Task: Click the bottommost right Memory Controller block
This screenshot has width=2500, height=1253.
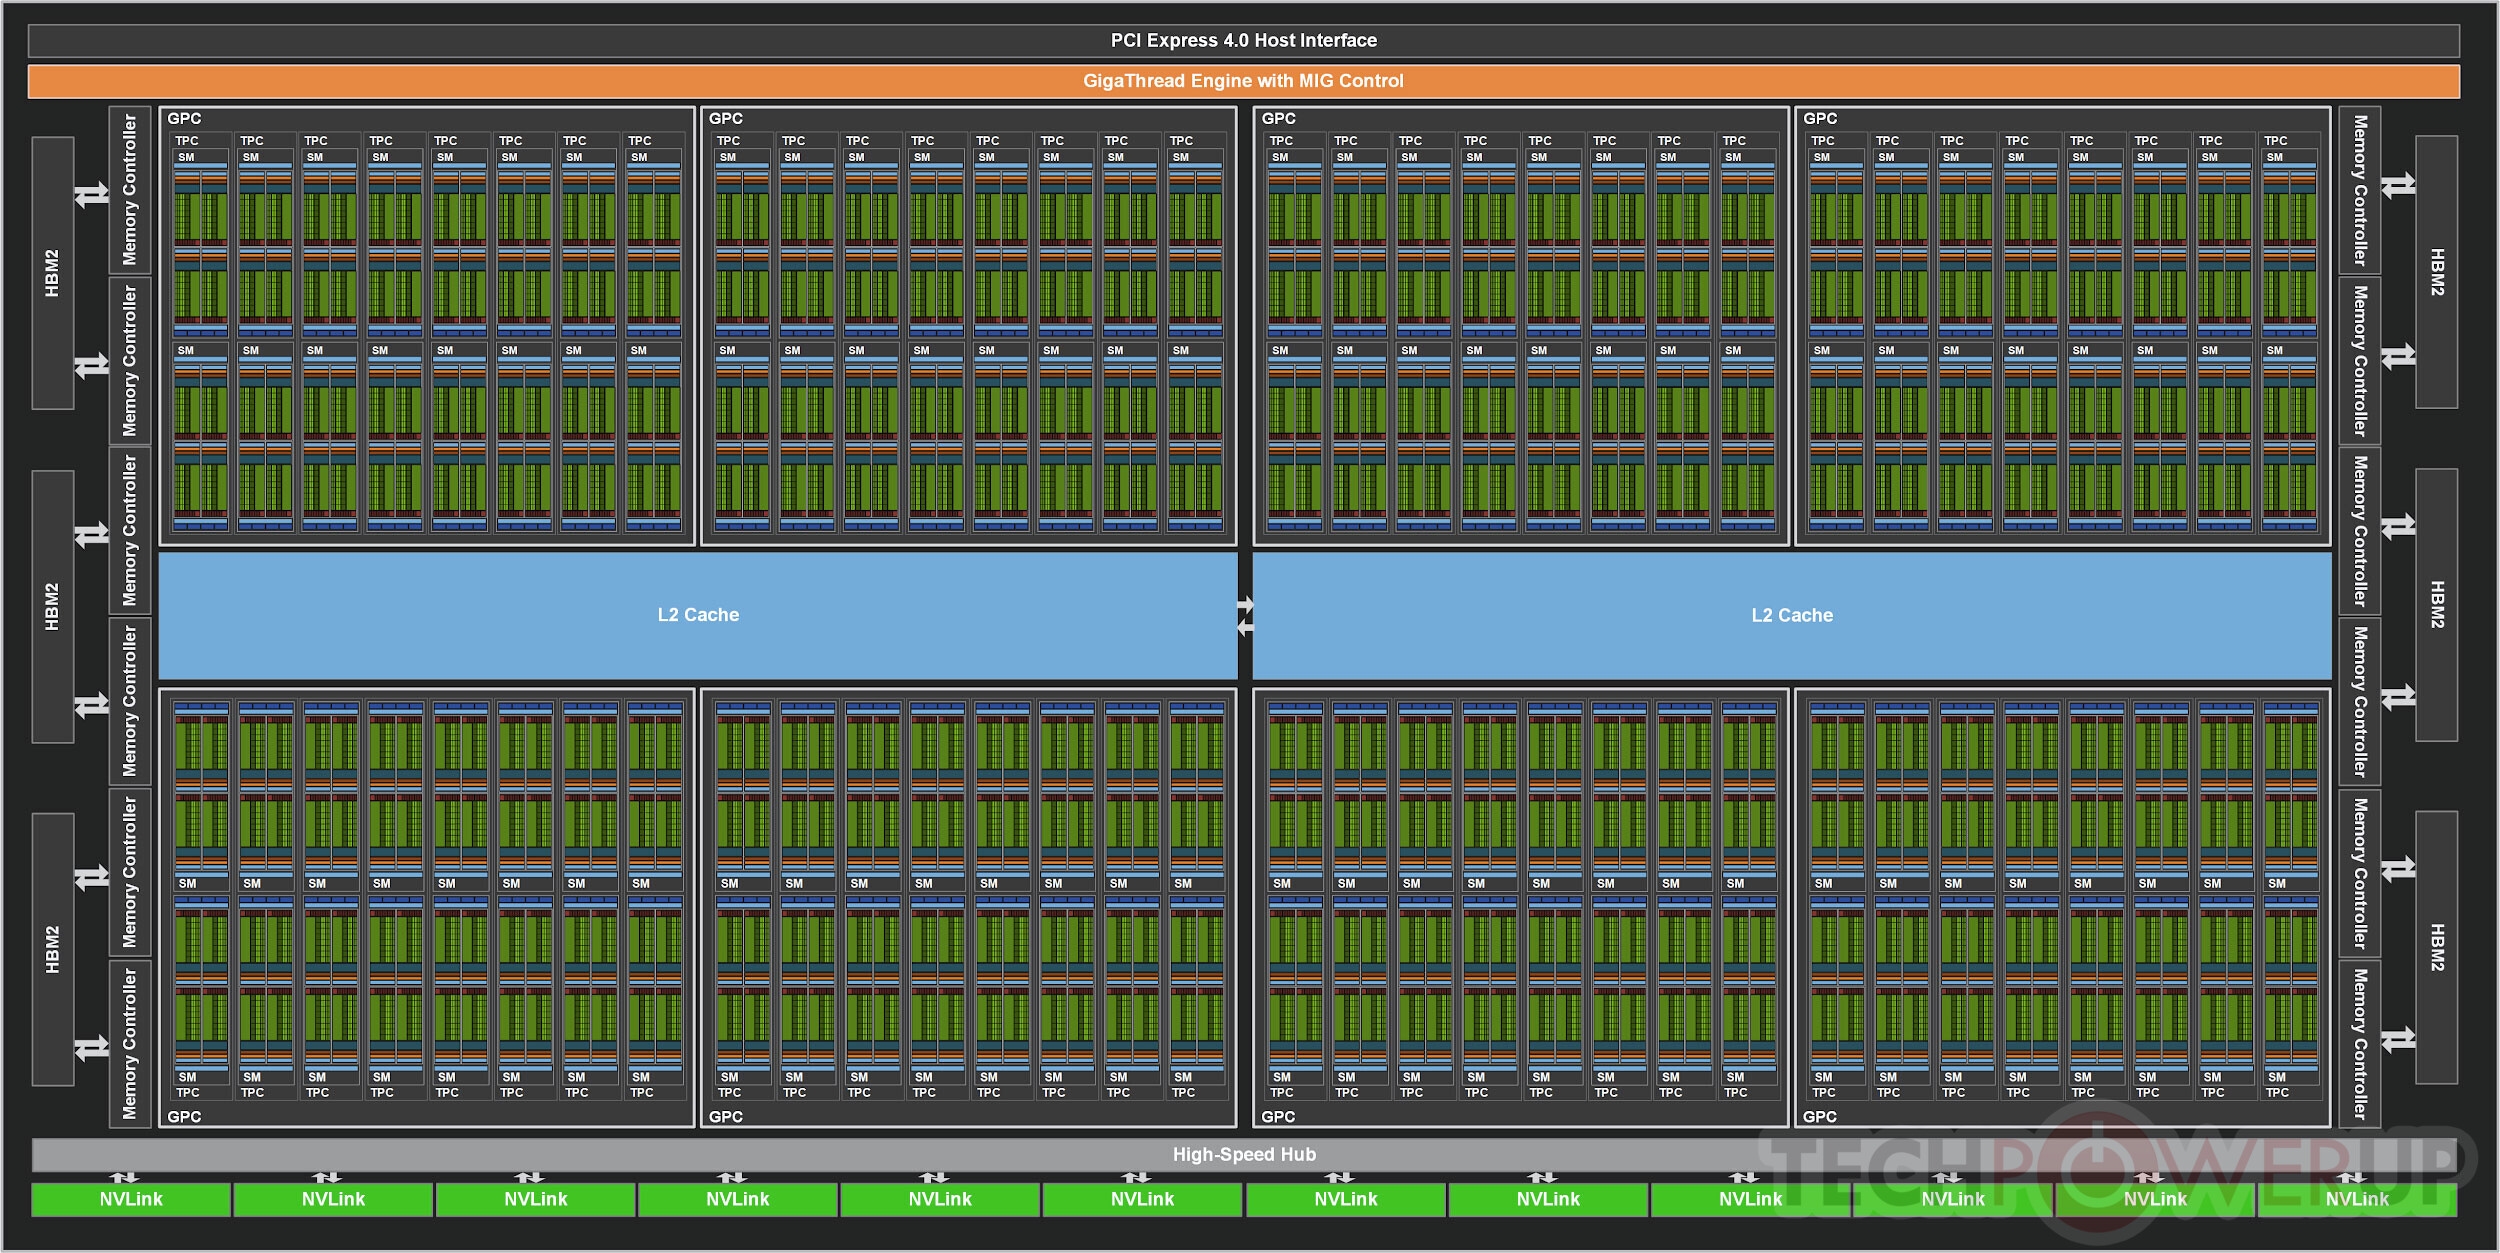Action: pyautogui.click(x=2359, y=1043)
